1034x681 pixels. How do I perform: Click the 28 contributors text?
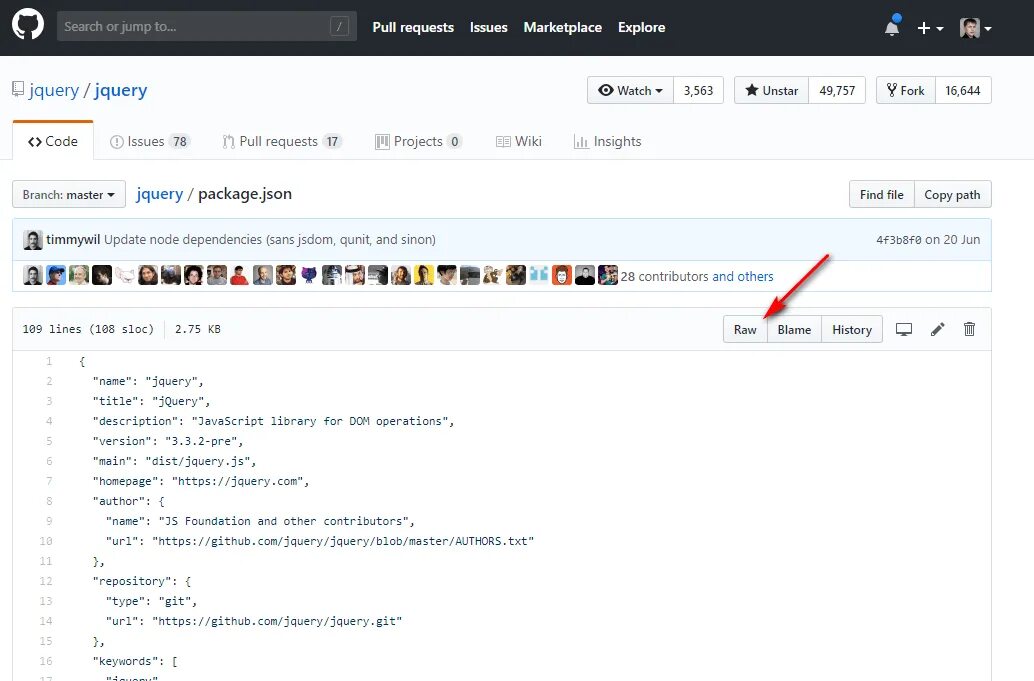tap(665, 276)
